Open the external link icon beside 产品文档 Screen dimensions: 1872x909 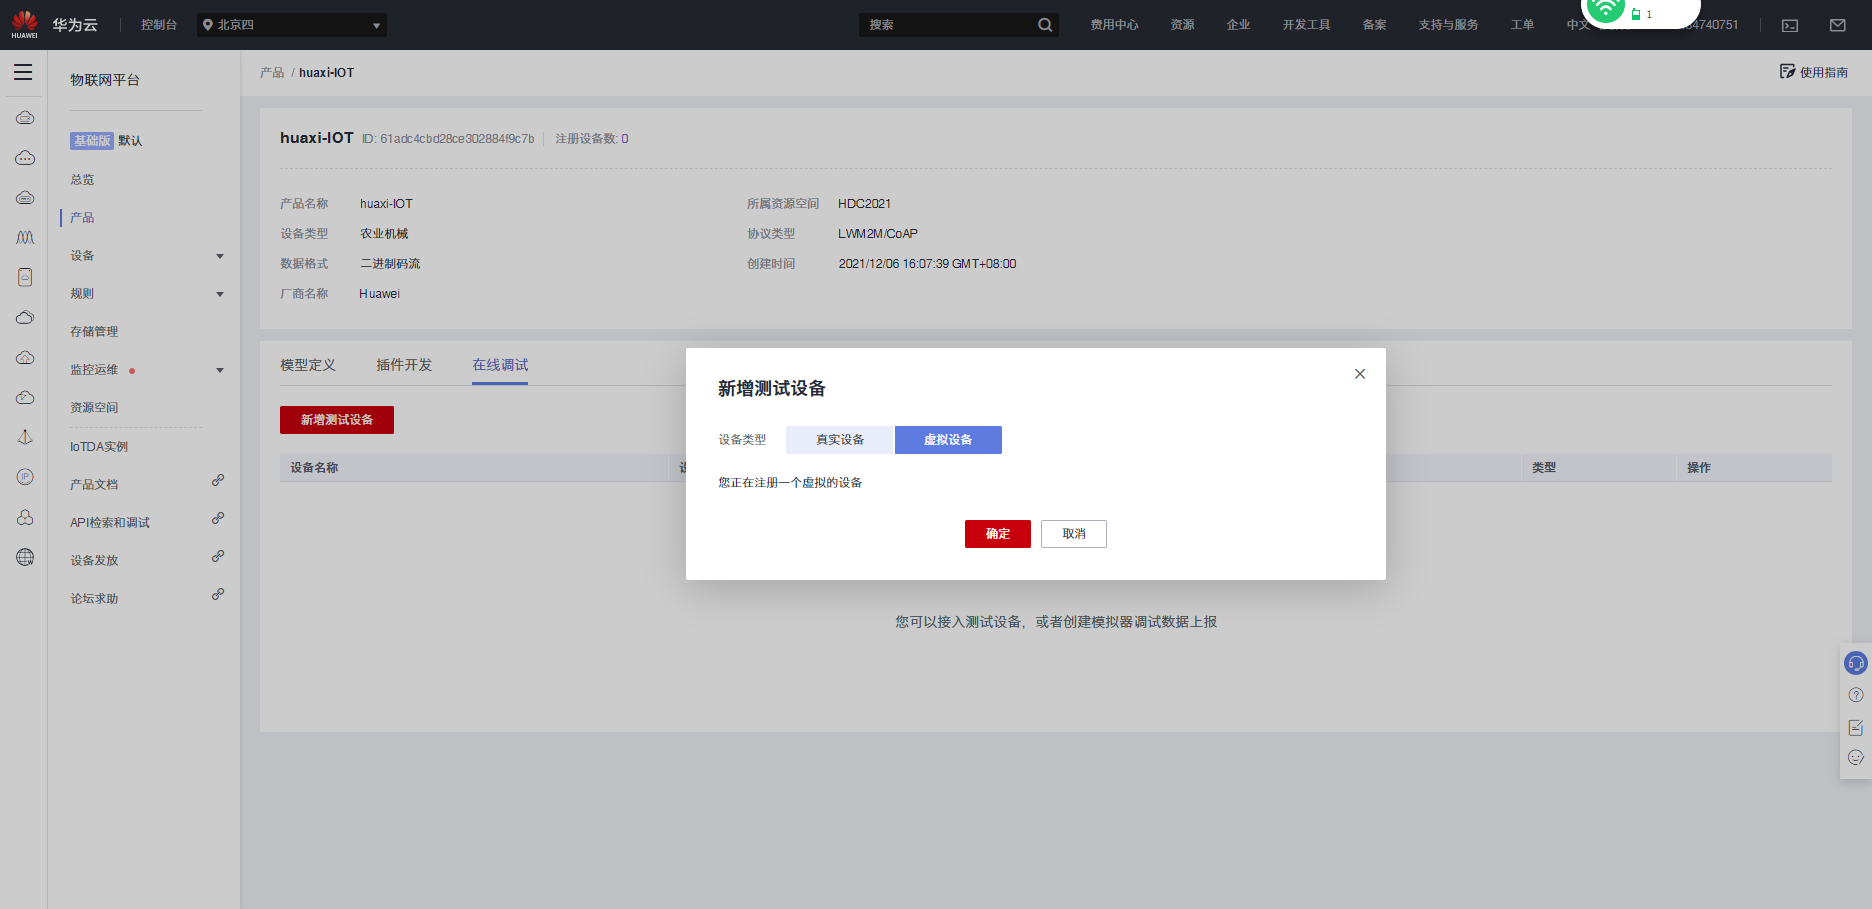[218, 480]
